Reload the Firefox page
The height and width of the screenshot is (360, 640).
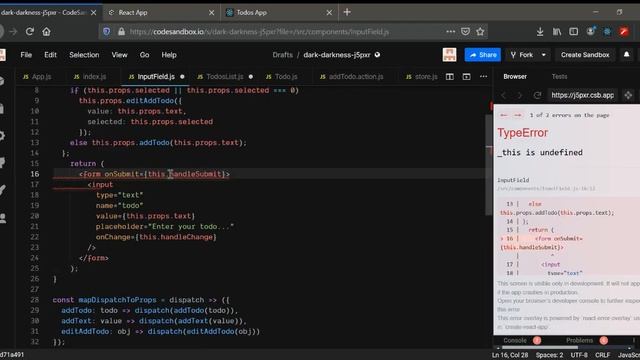tap(29, 31)
